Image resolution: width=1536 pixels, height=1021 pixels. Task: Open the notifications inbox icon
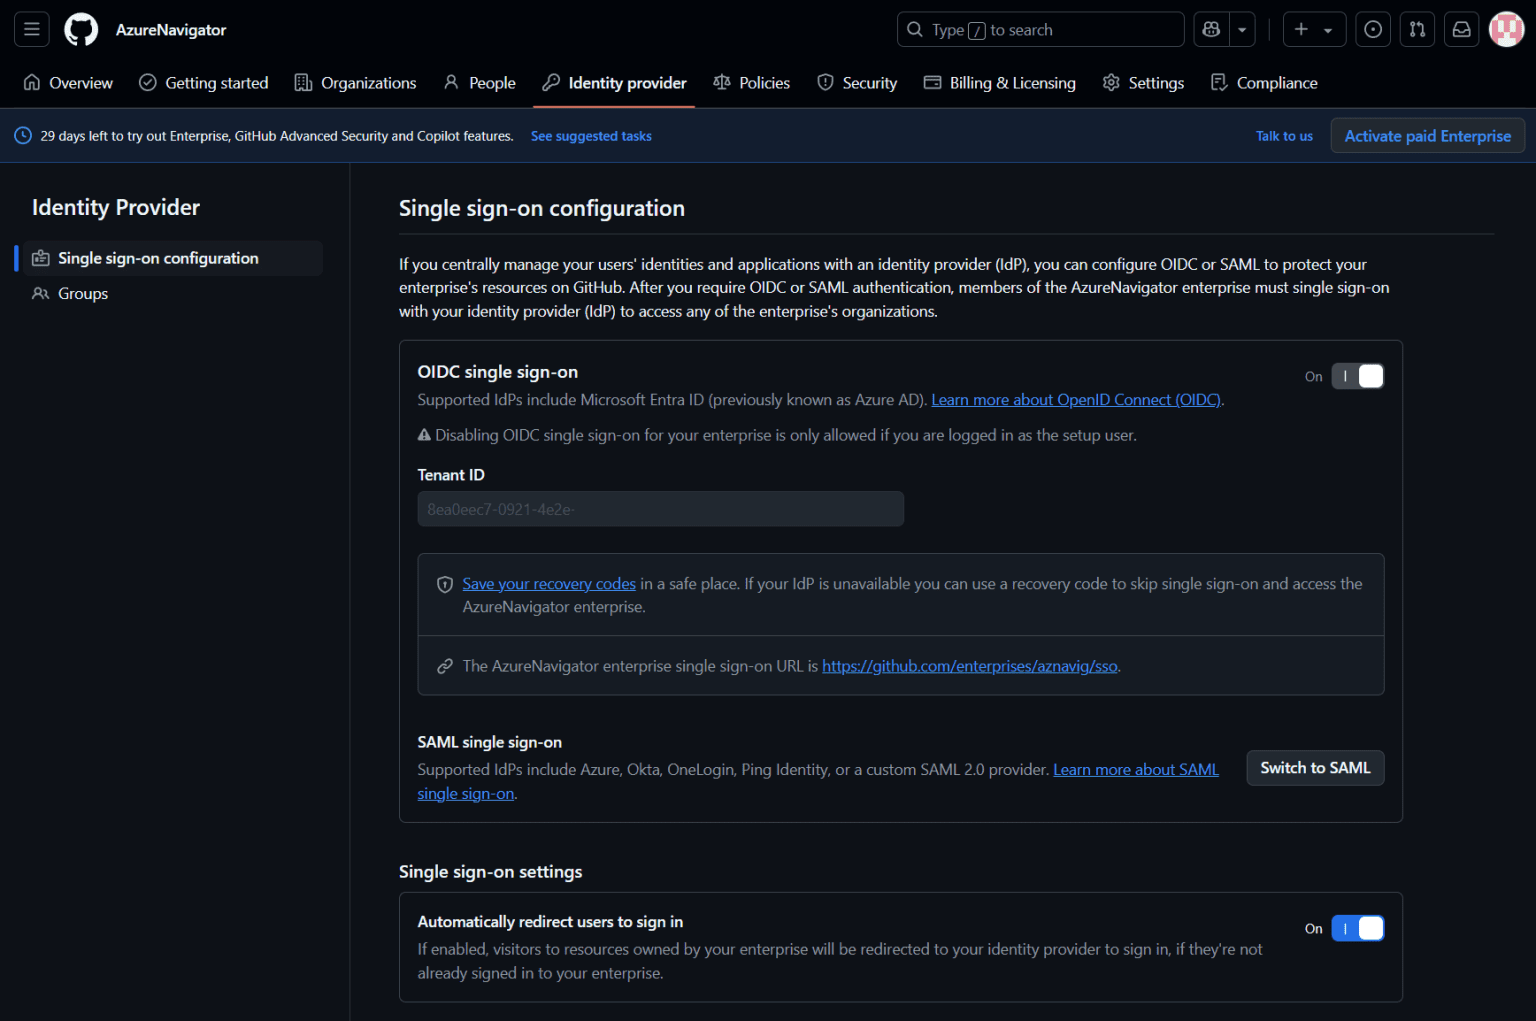pos(1461,29)
